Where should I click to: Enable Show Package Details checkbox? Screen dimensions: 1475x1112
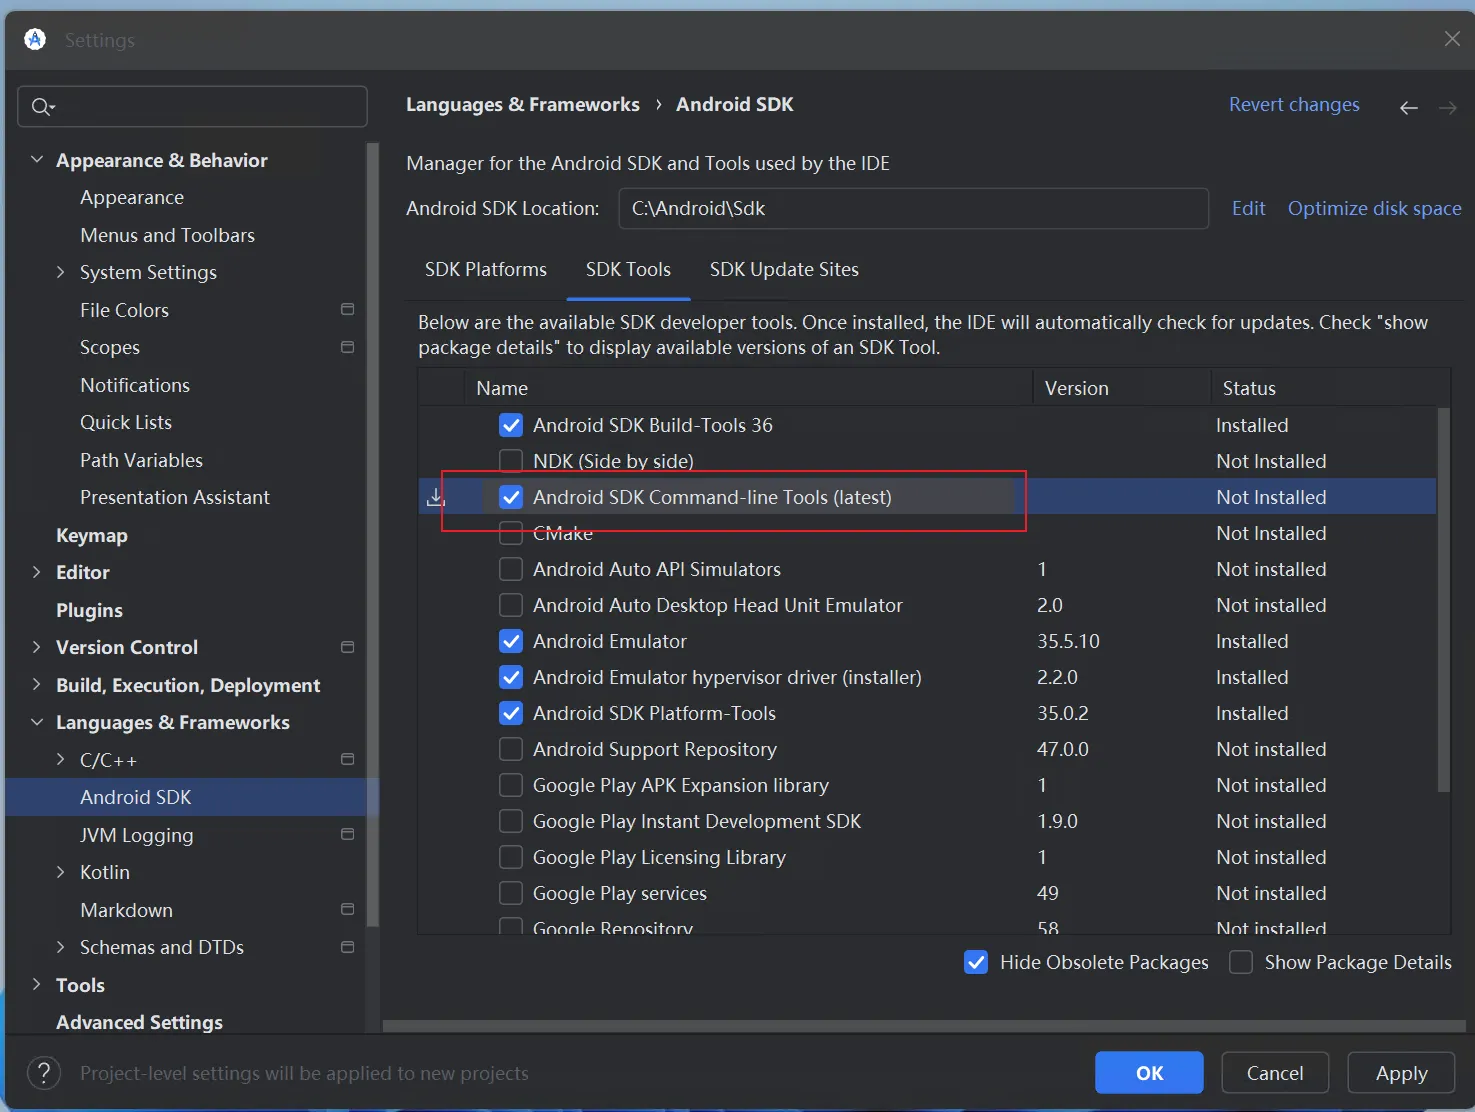pyautogui.click(x=1241, y=962)
